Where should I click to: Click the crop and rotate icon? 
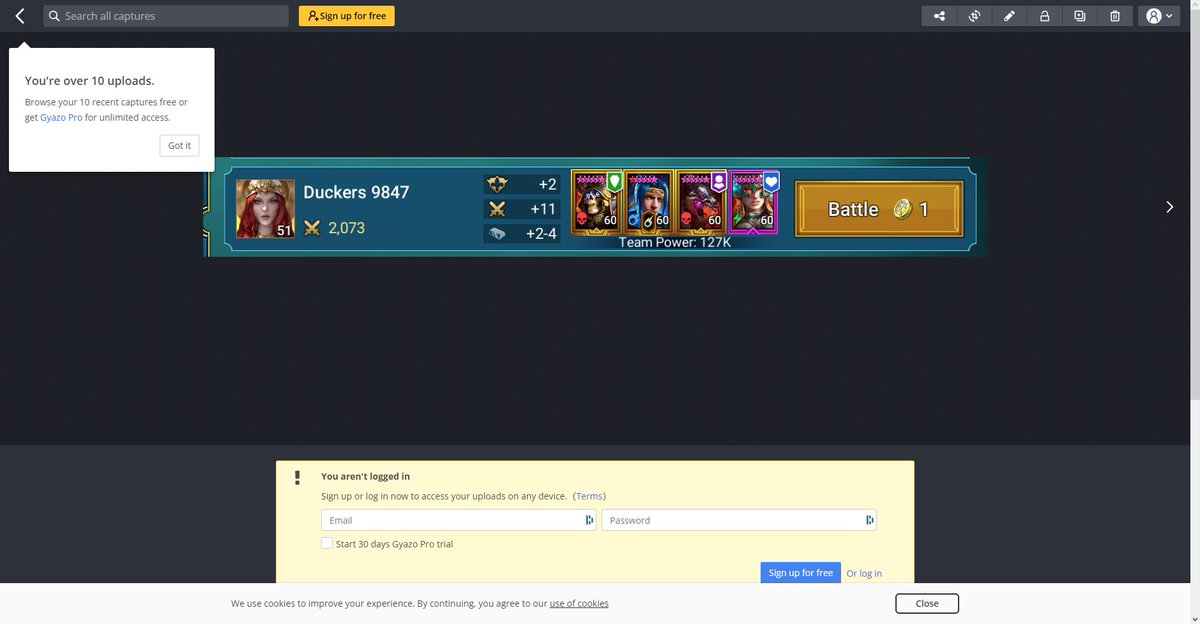(974, 16)
